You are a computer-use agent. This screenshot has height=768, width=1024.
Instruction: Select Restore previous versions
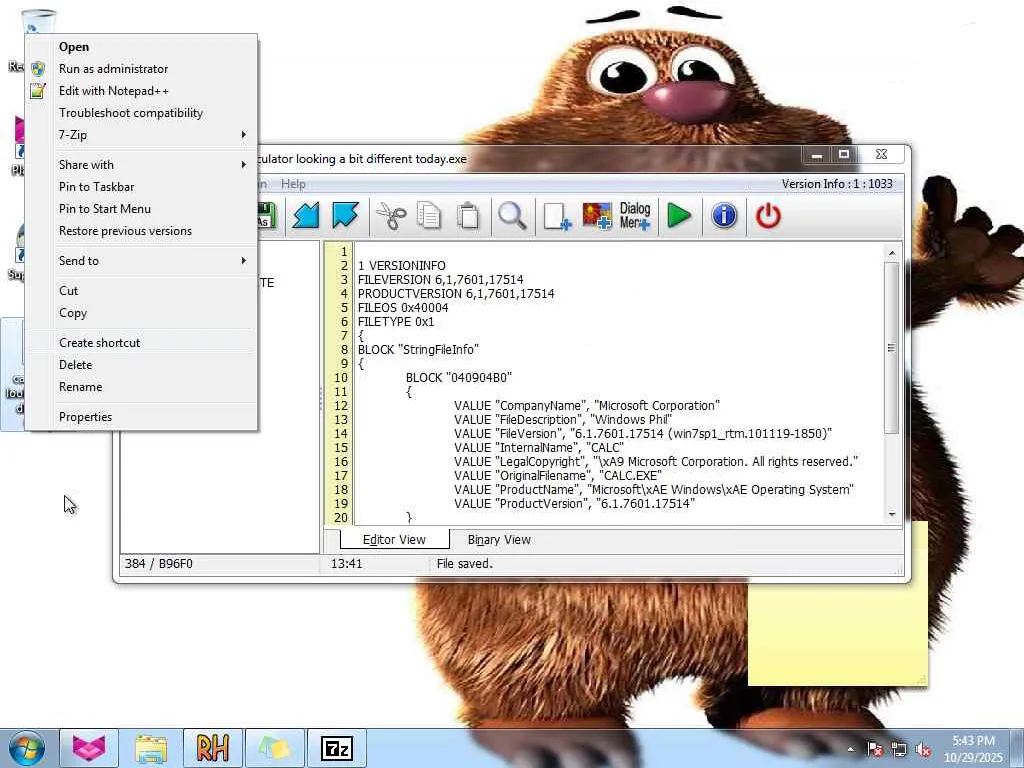(x=142, y=231)
